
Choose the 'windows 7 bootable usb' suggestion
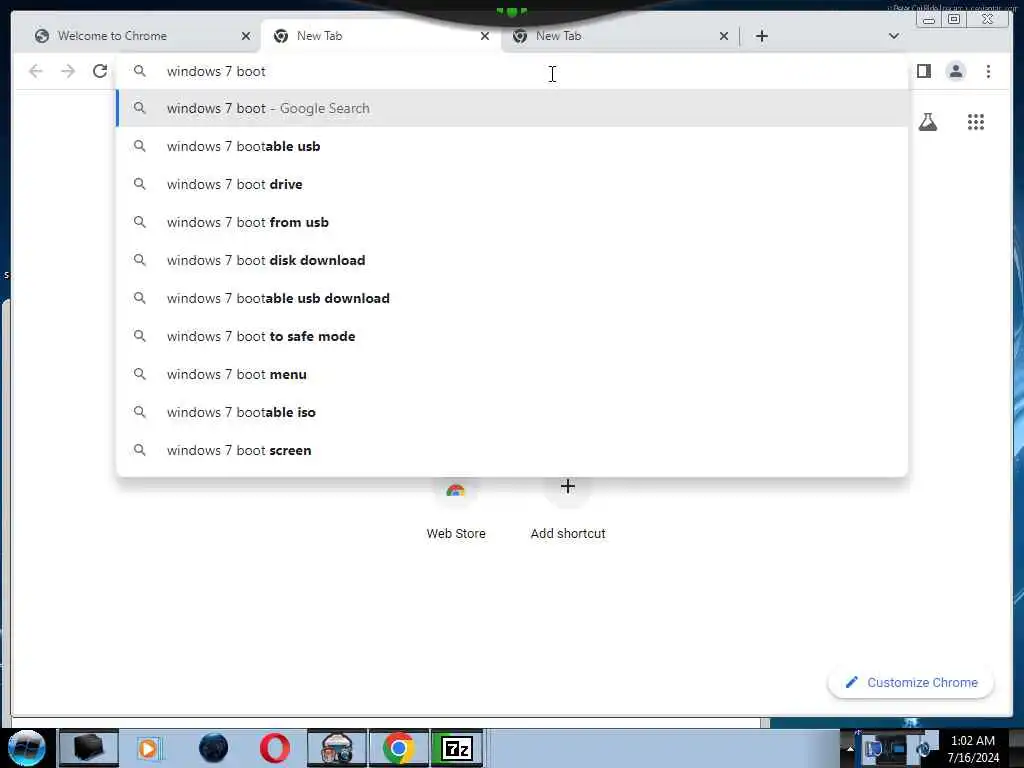(512, 146)
